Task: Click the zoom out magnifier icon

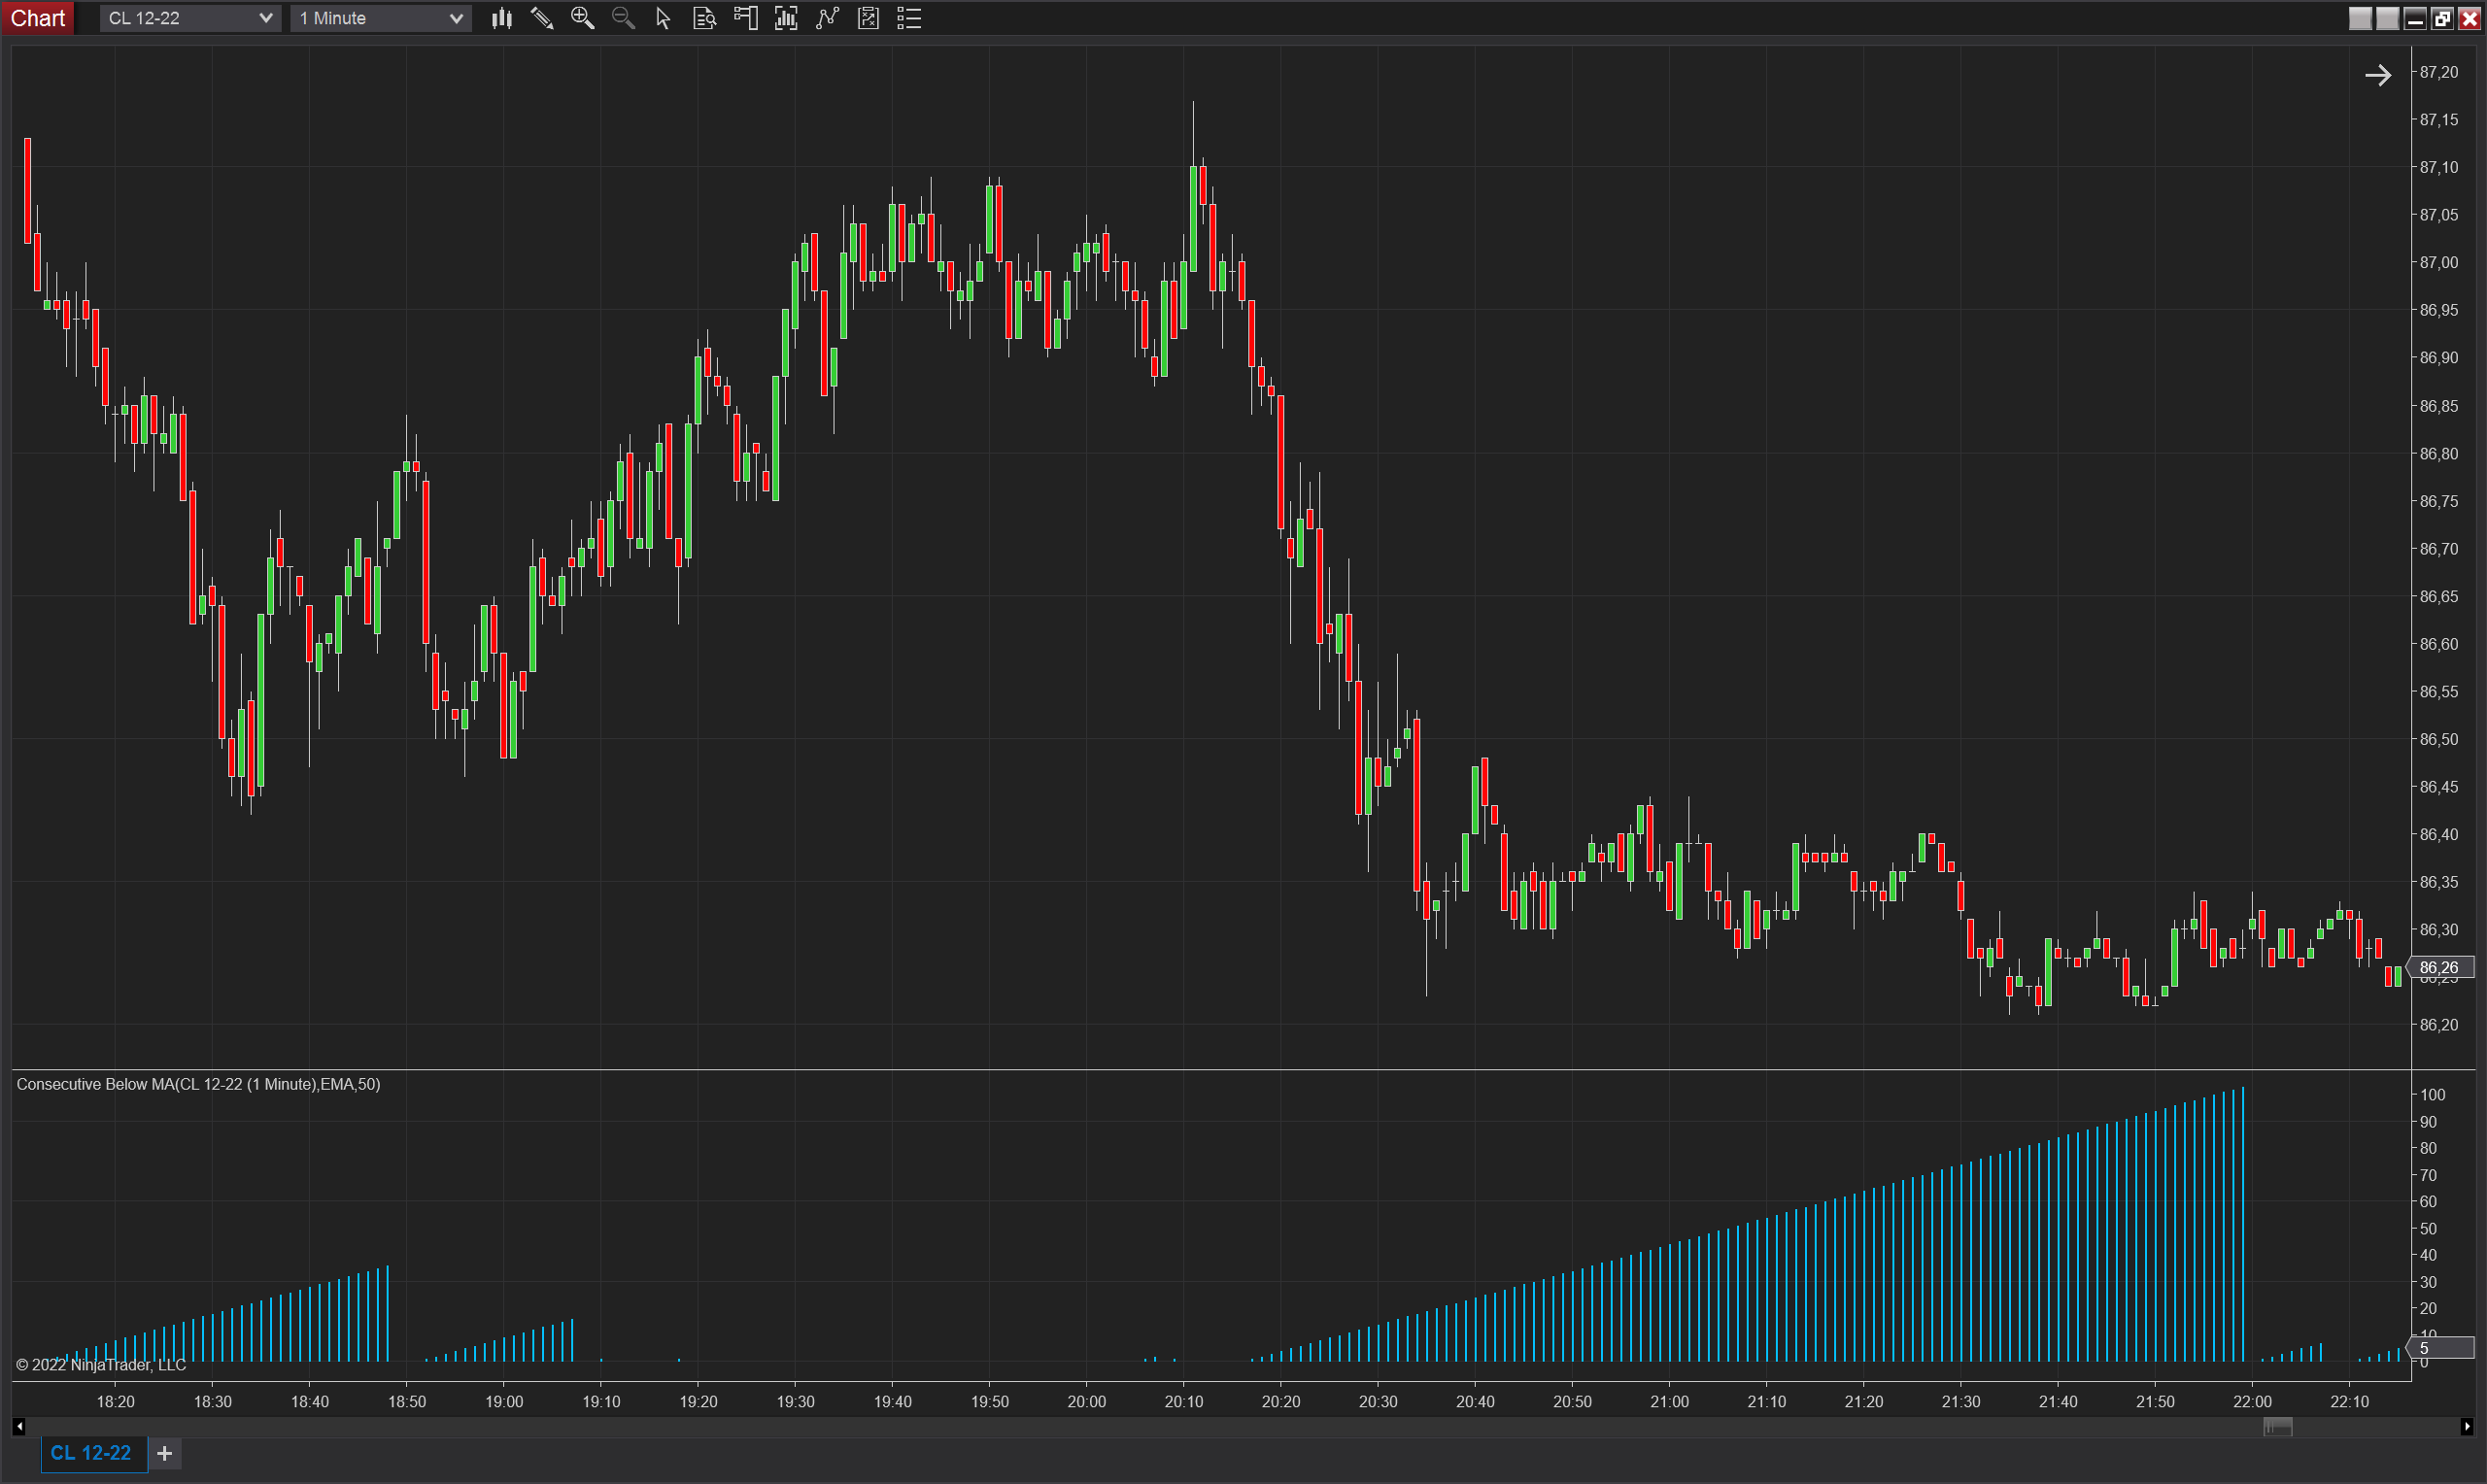Action: pos(623,18)
